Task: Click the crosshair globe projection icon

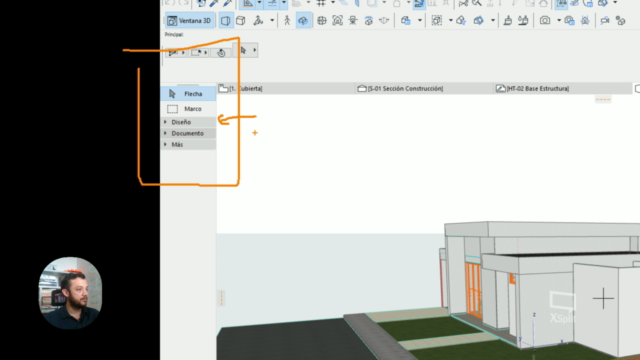Action: coord(322,20)
